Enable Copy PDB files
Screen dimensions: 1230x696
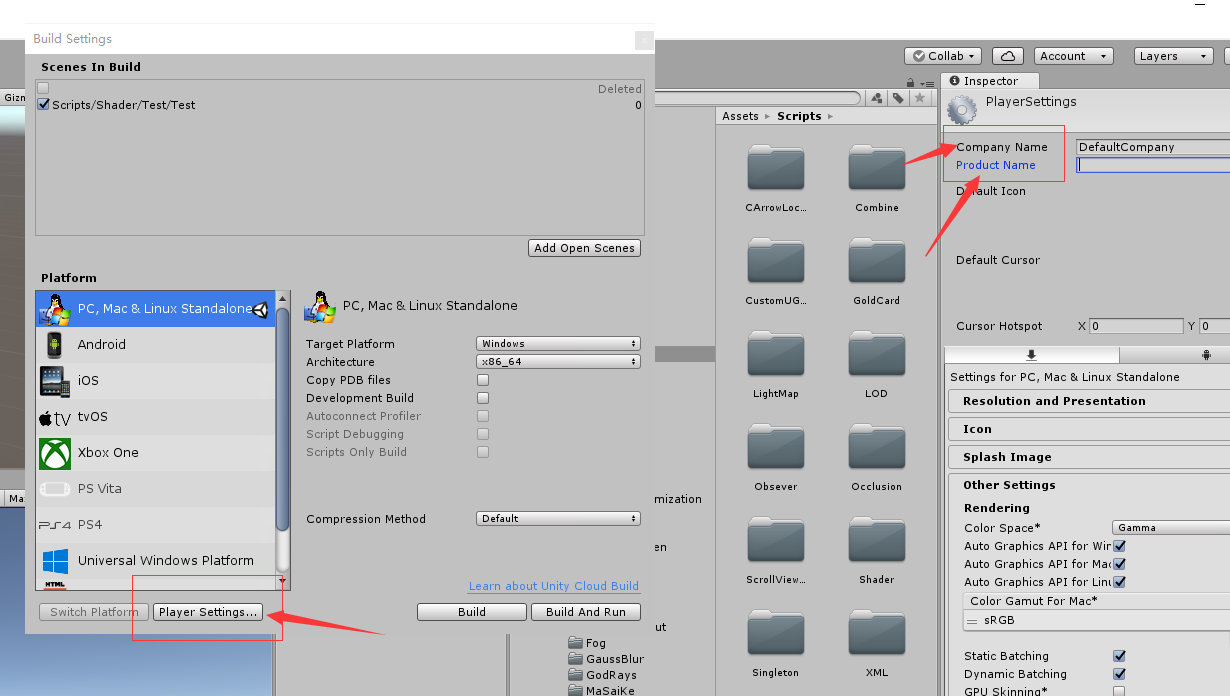click(483, 380)
